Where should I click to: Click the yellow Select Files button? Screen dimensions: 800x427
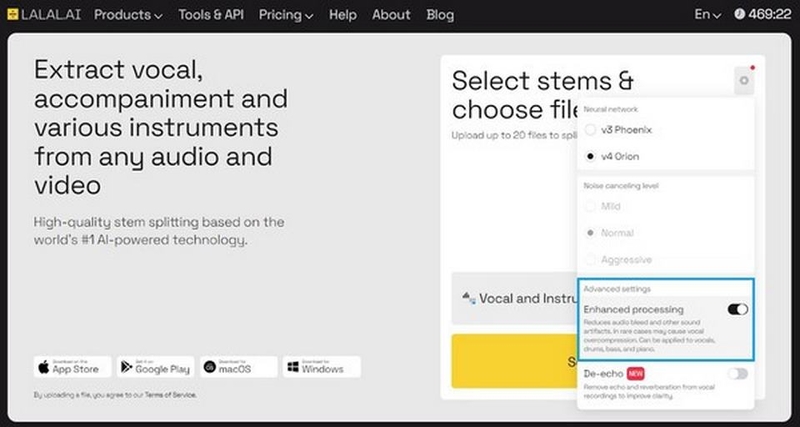[514, 361]
